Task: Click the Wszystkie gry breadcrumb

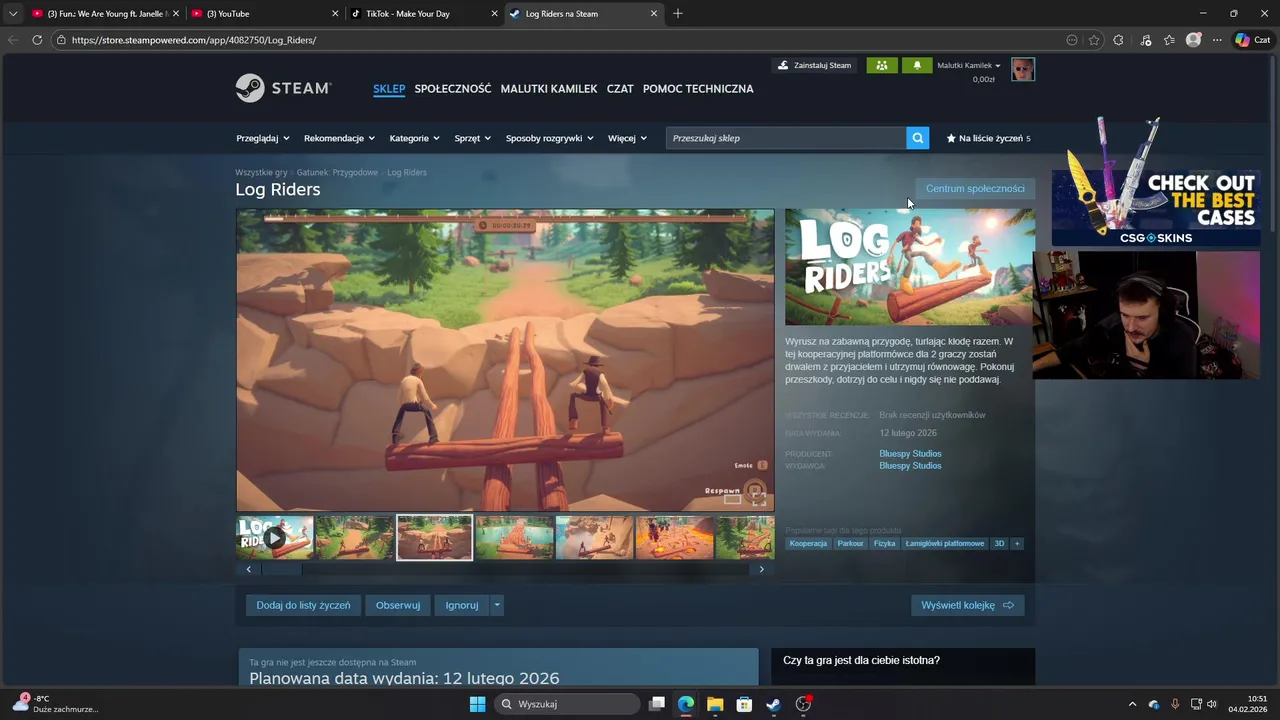Action: coord(261,172)
